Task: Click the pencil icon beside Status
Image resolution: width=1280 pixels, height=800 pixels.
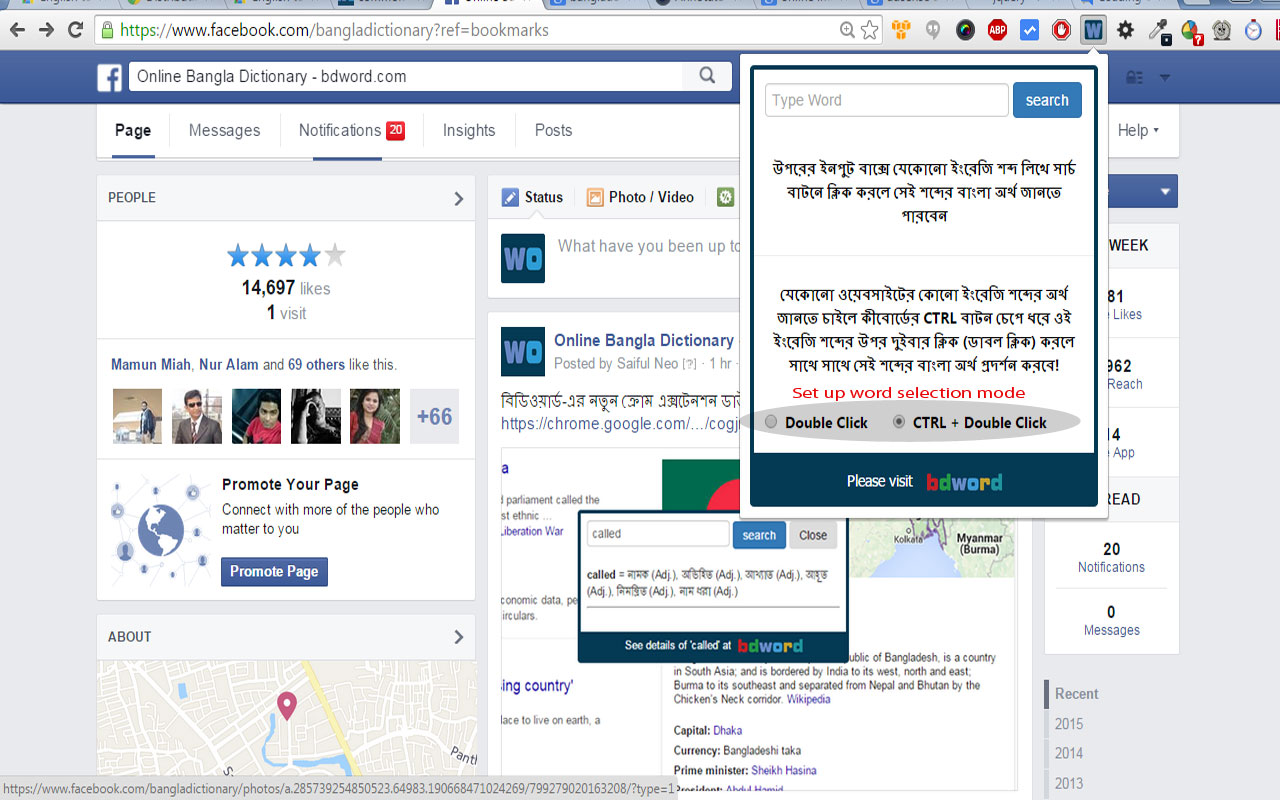Action: coord(510,197)
